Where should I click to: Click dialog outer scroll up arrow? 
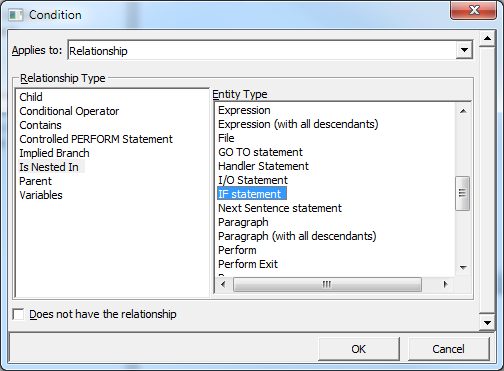click(x=487, y=38)
